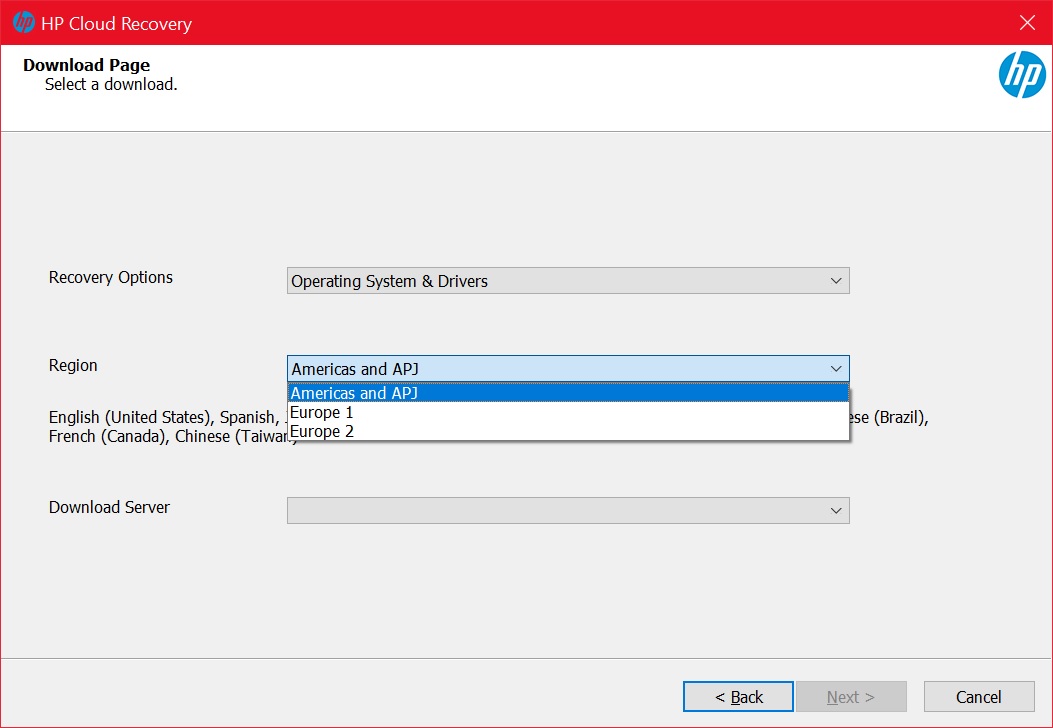
Task: Click the Download Page heading
Action: tap(87, 65)
